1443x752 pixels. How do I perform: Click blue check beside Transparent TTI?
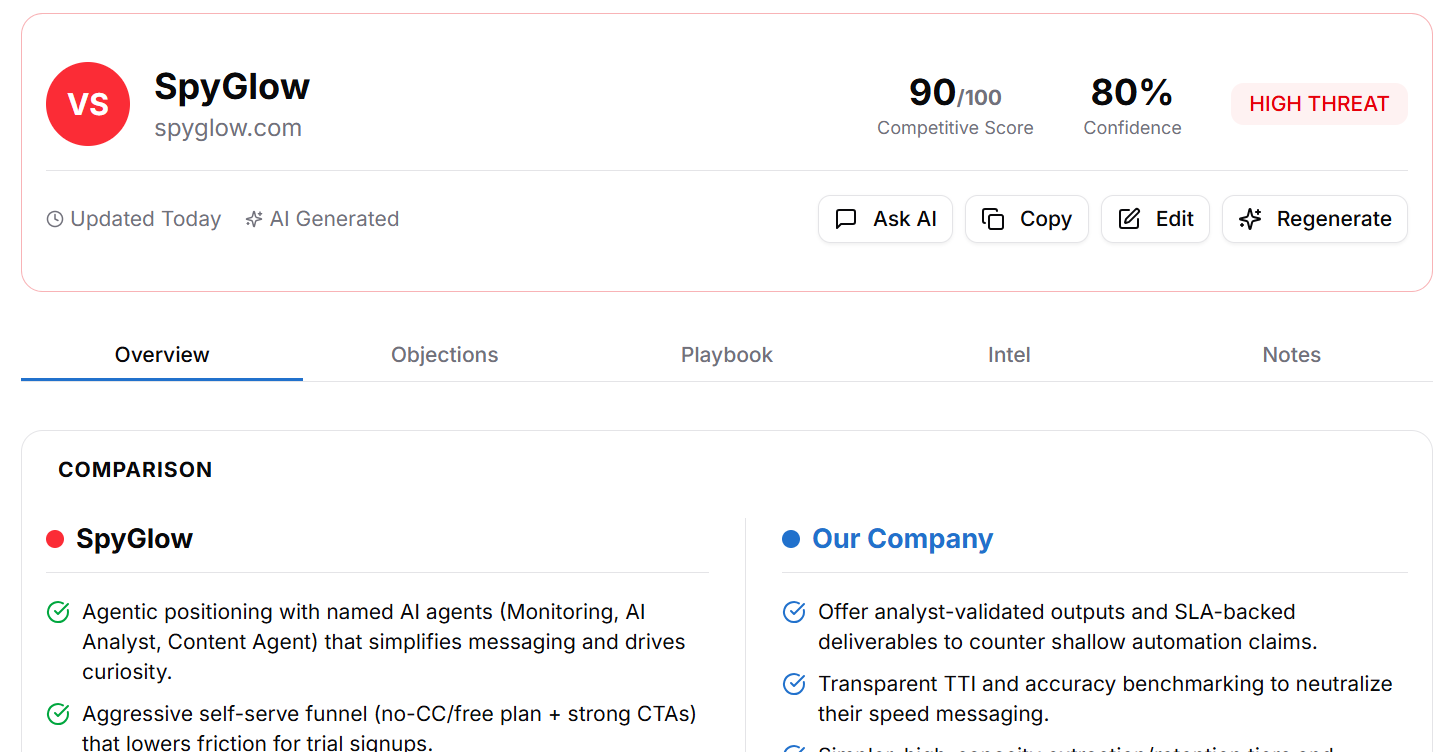[x=794, y=684]
